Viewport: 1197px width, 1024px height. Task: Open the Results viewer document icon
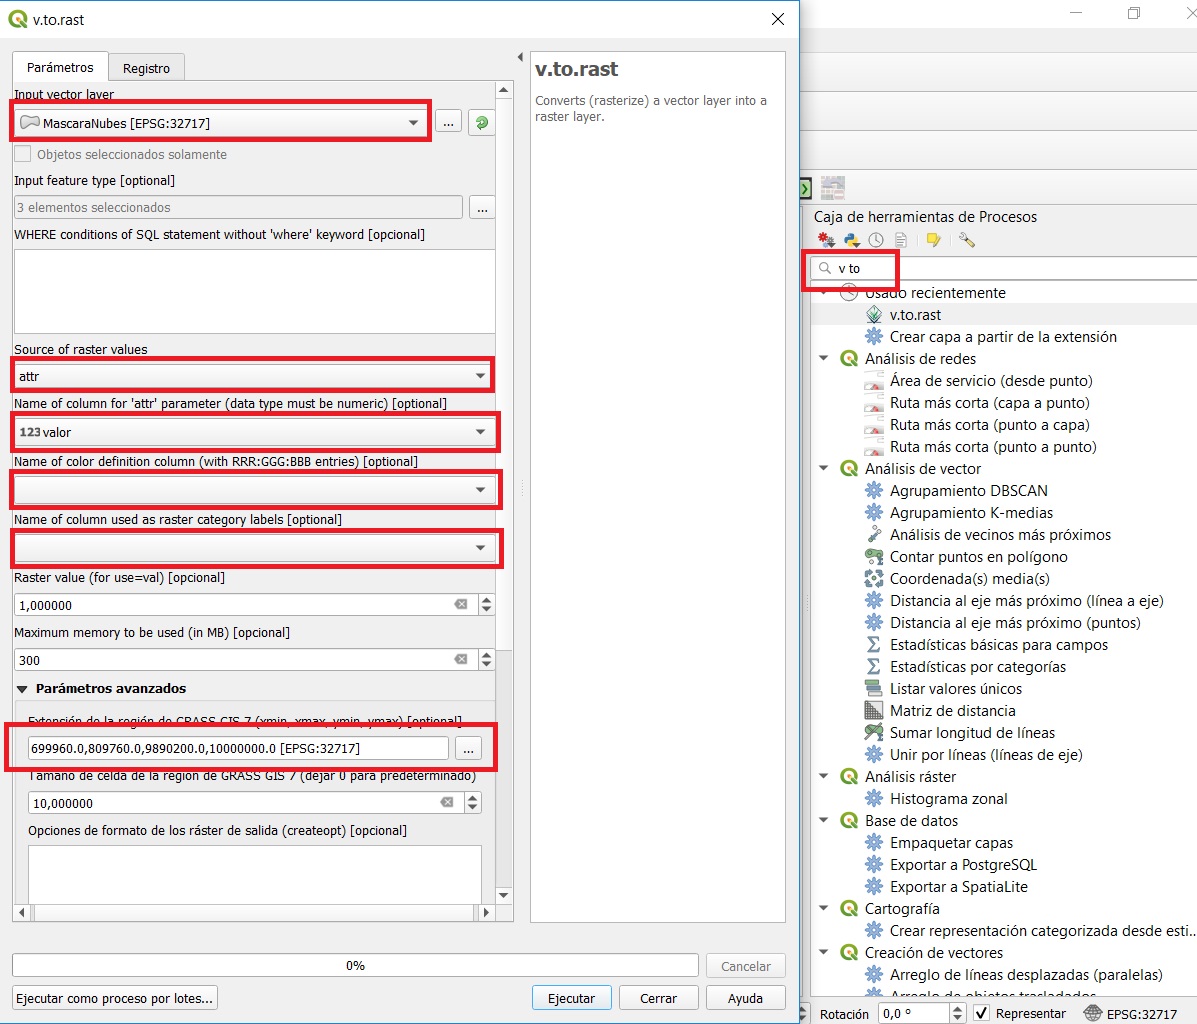[x=901, y=240]
